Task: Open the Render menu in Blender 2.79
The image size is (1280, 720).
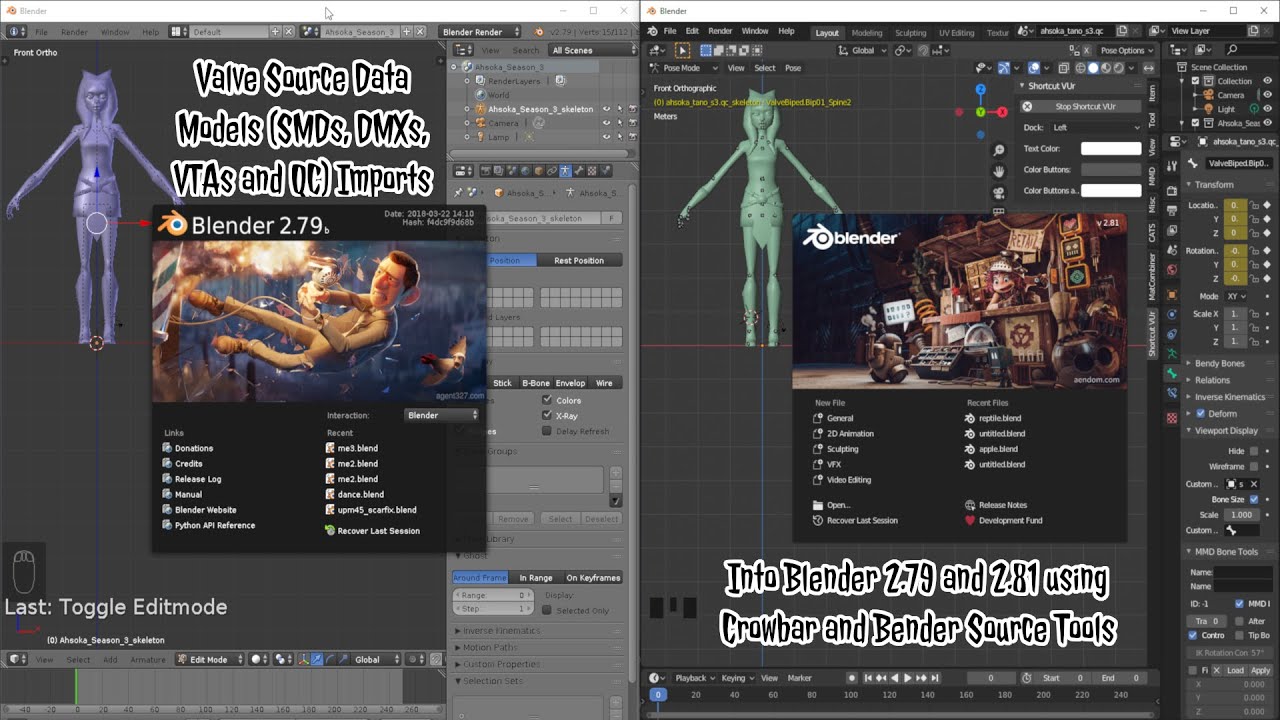Action: click(74, 32)
